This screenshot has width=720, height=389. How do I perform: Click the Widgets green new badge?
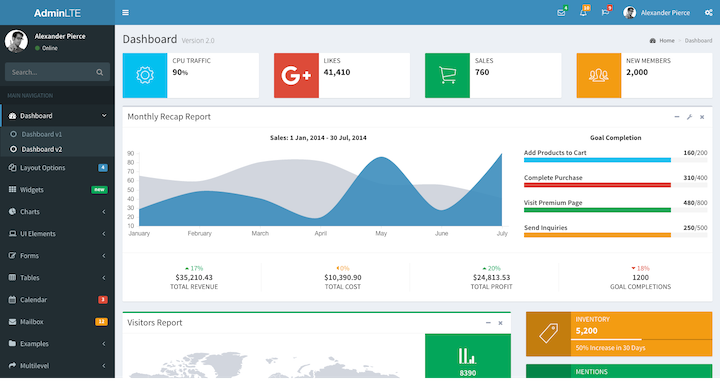coord(99,190)
